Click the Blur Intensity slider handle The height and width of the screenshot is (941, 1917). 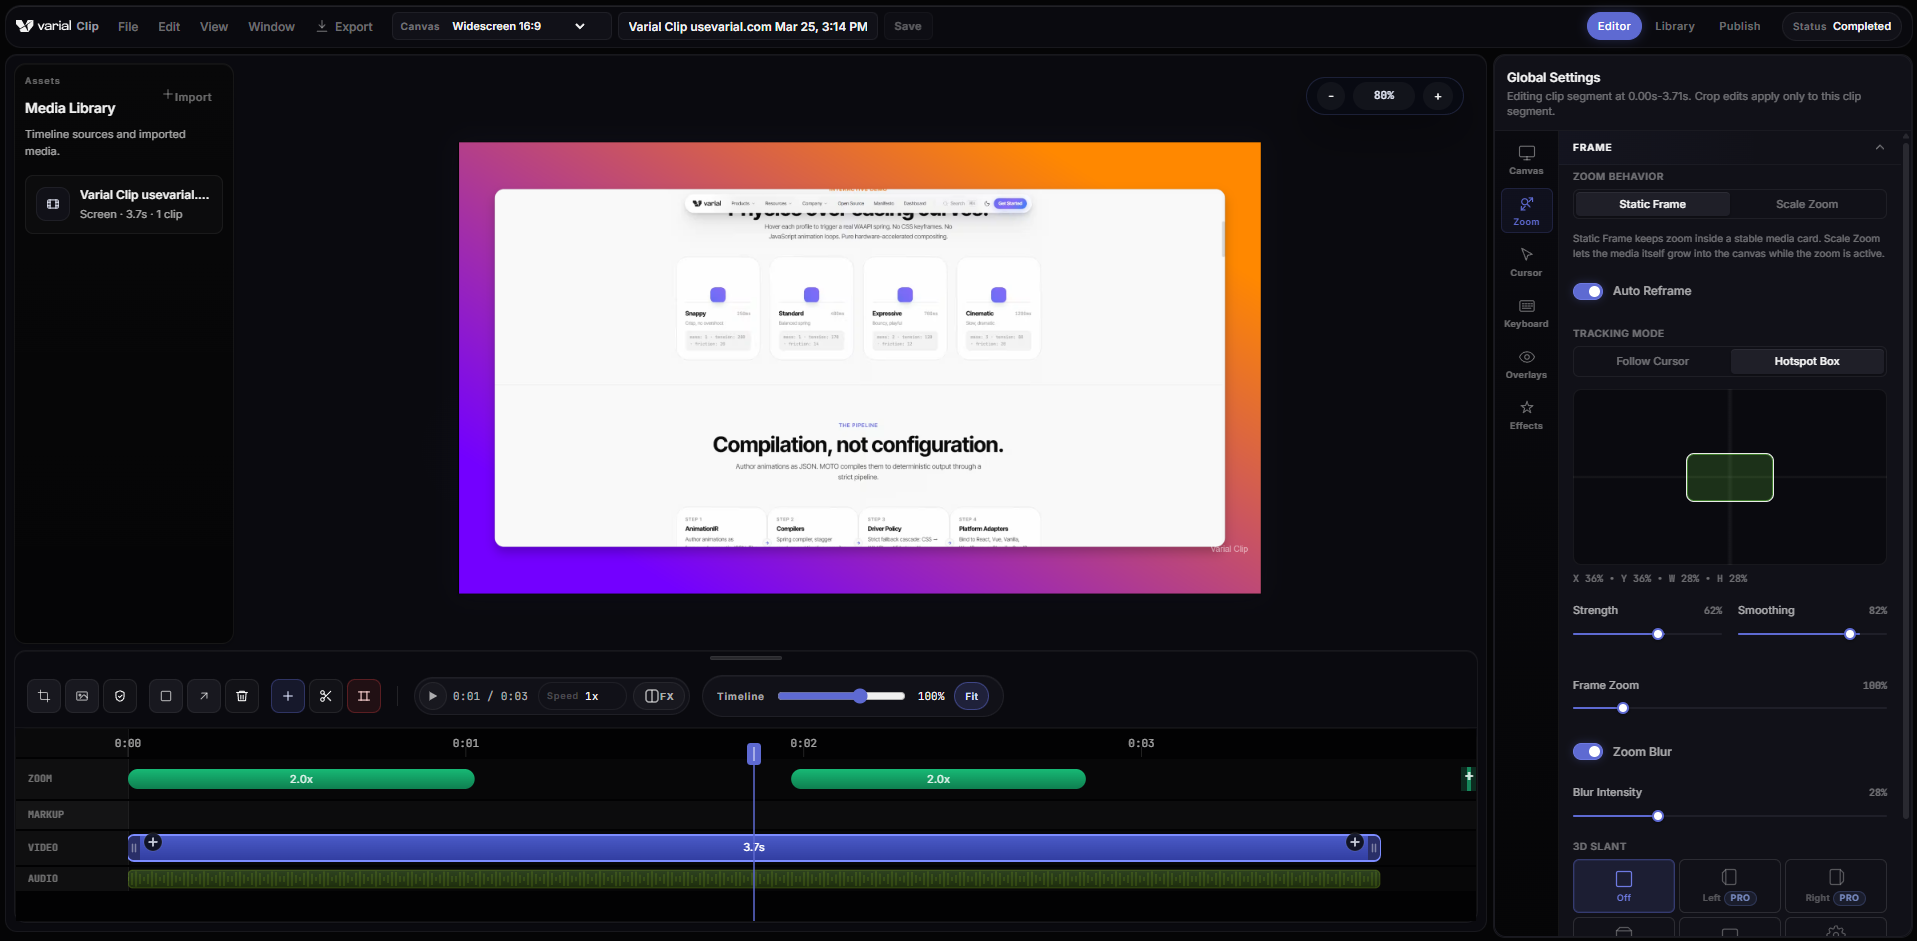(x=1658, y=816)
